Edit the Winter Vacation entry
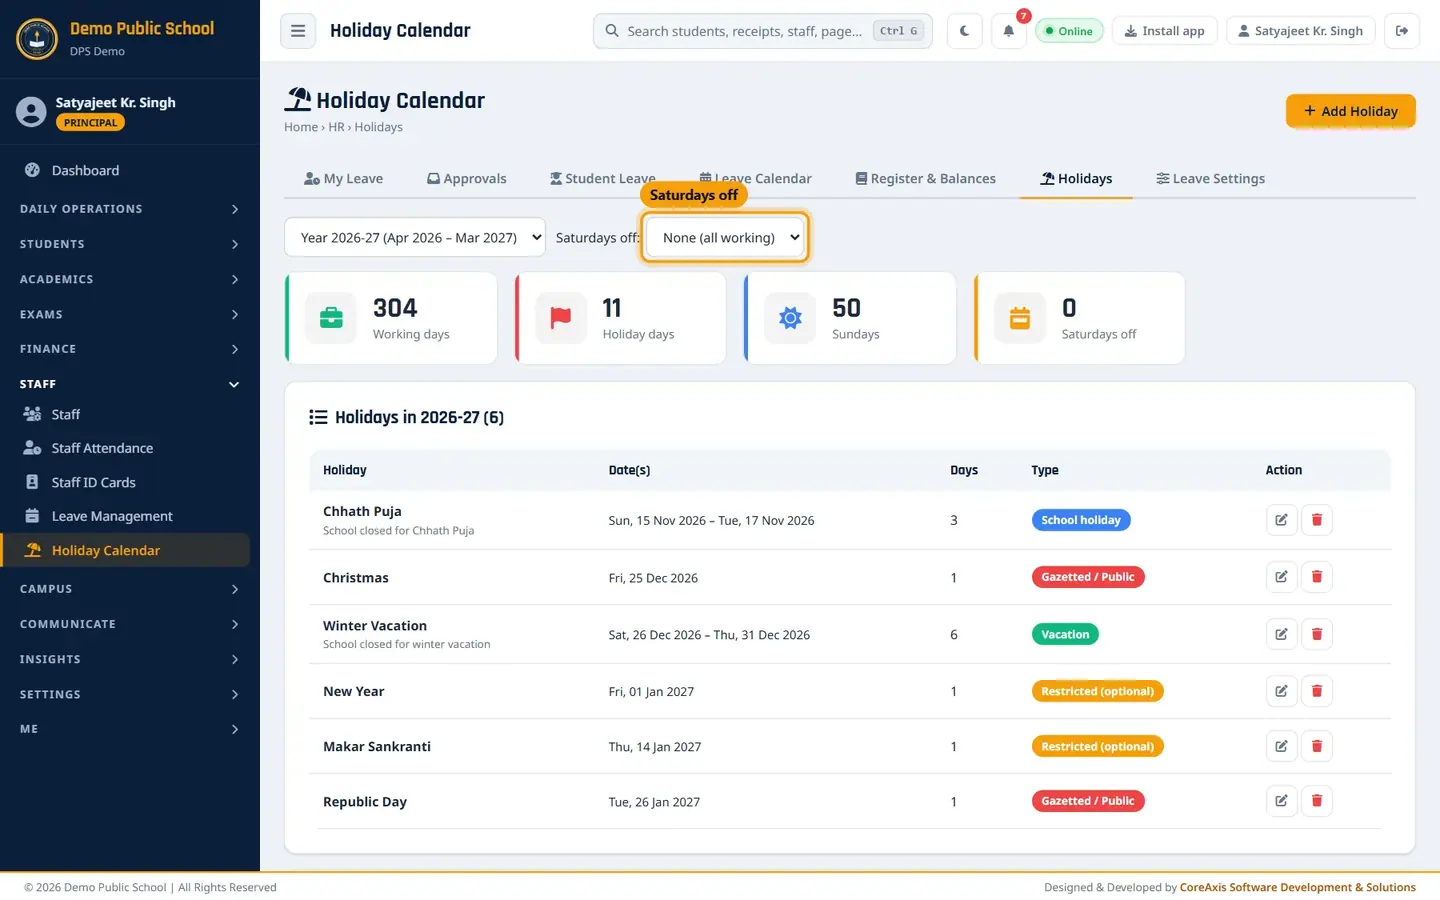The width and height of the screenshot is (1440, 900). click(1281, 634)
